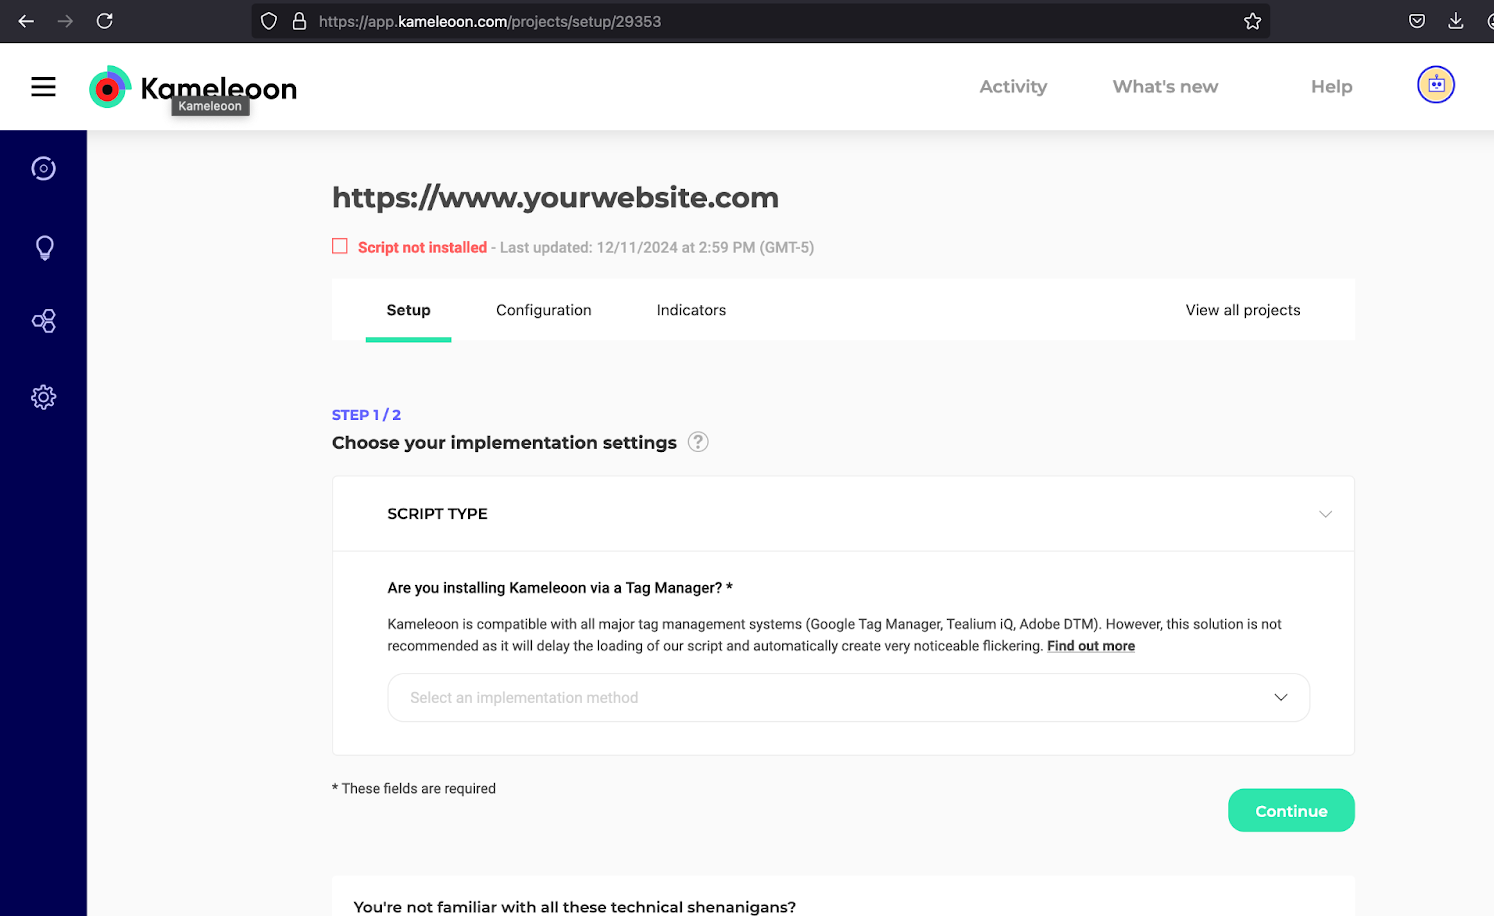Open the connected circles icon in sidebar
This screenshot has height=916, width=1494.
[x=43, y=321]
